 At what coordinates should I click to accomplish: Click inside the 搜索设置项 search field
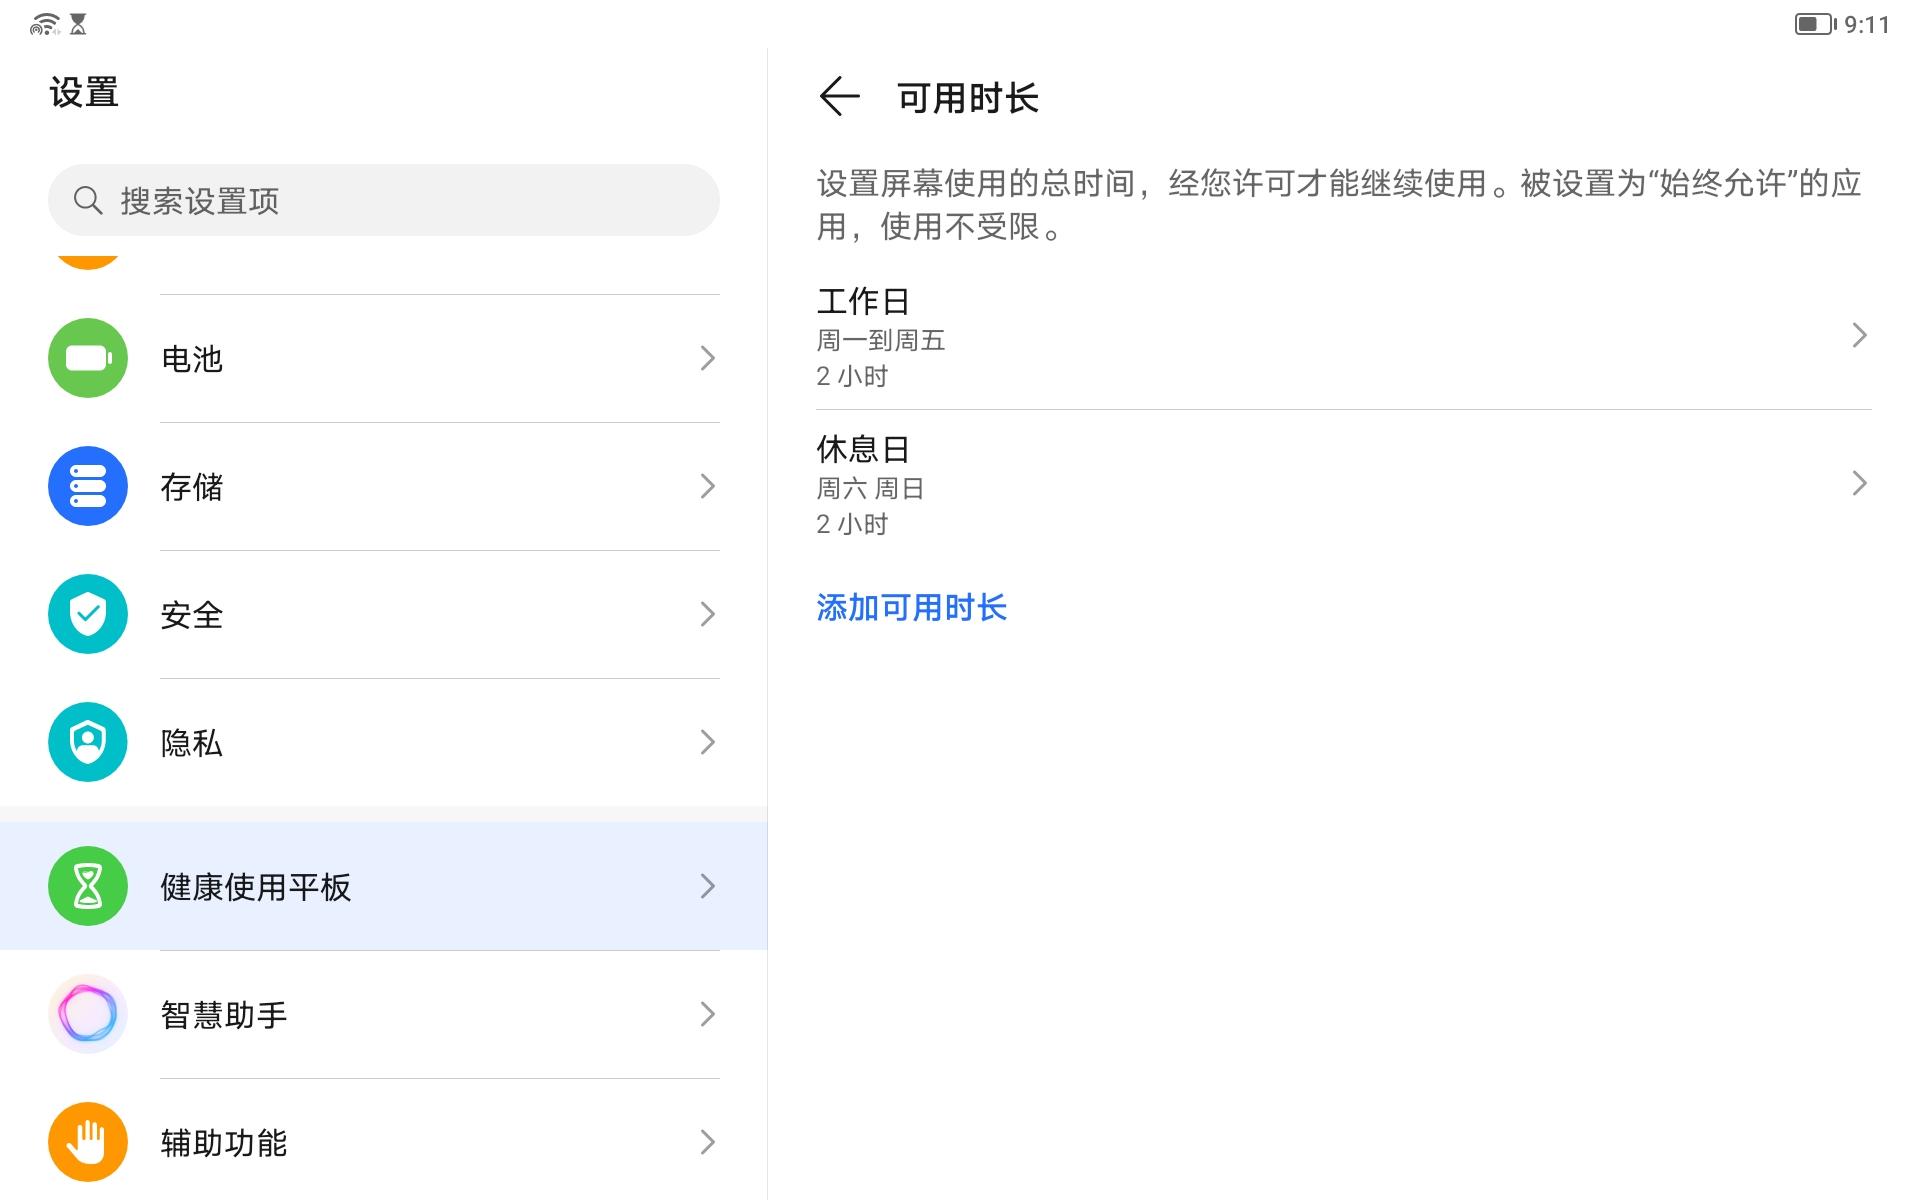click(x=383, y=199)
